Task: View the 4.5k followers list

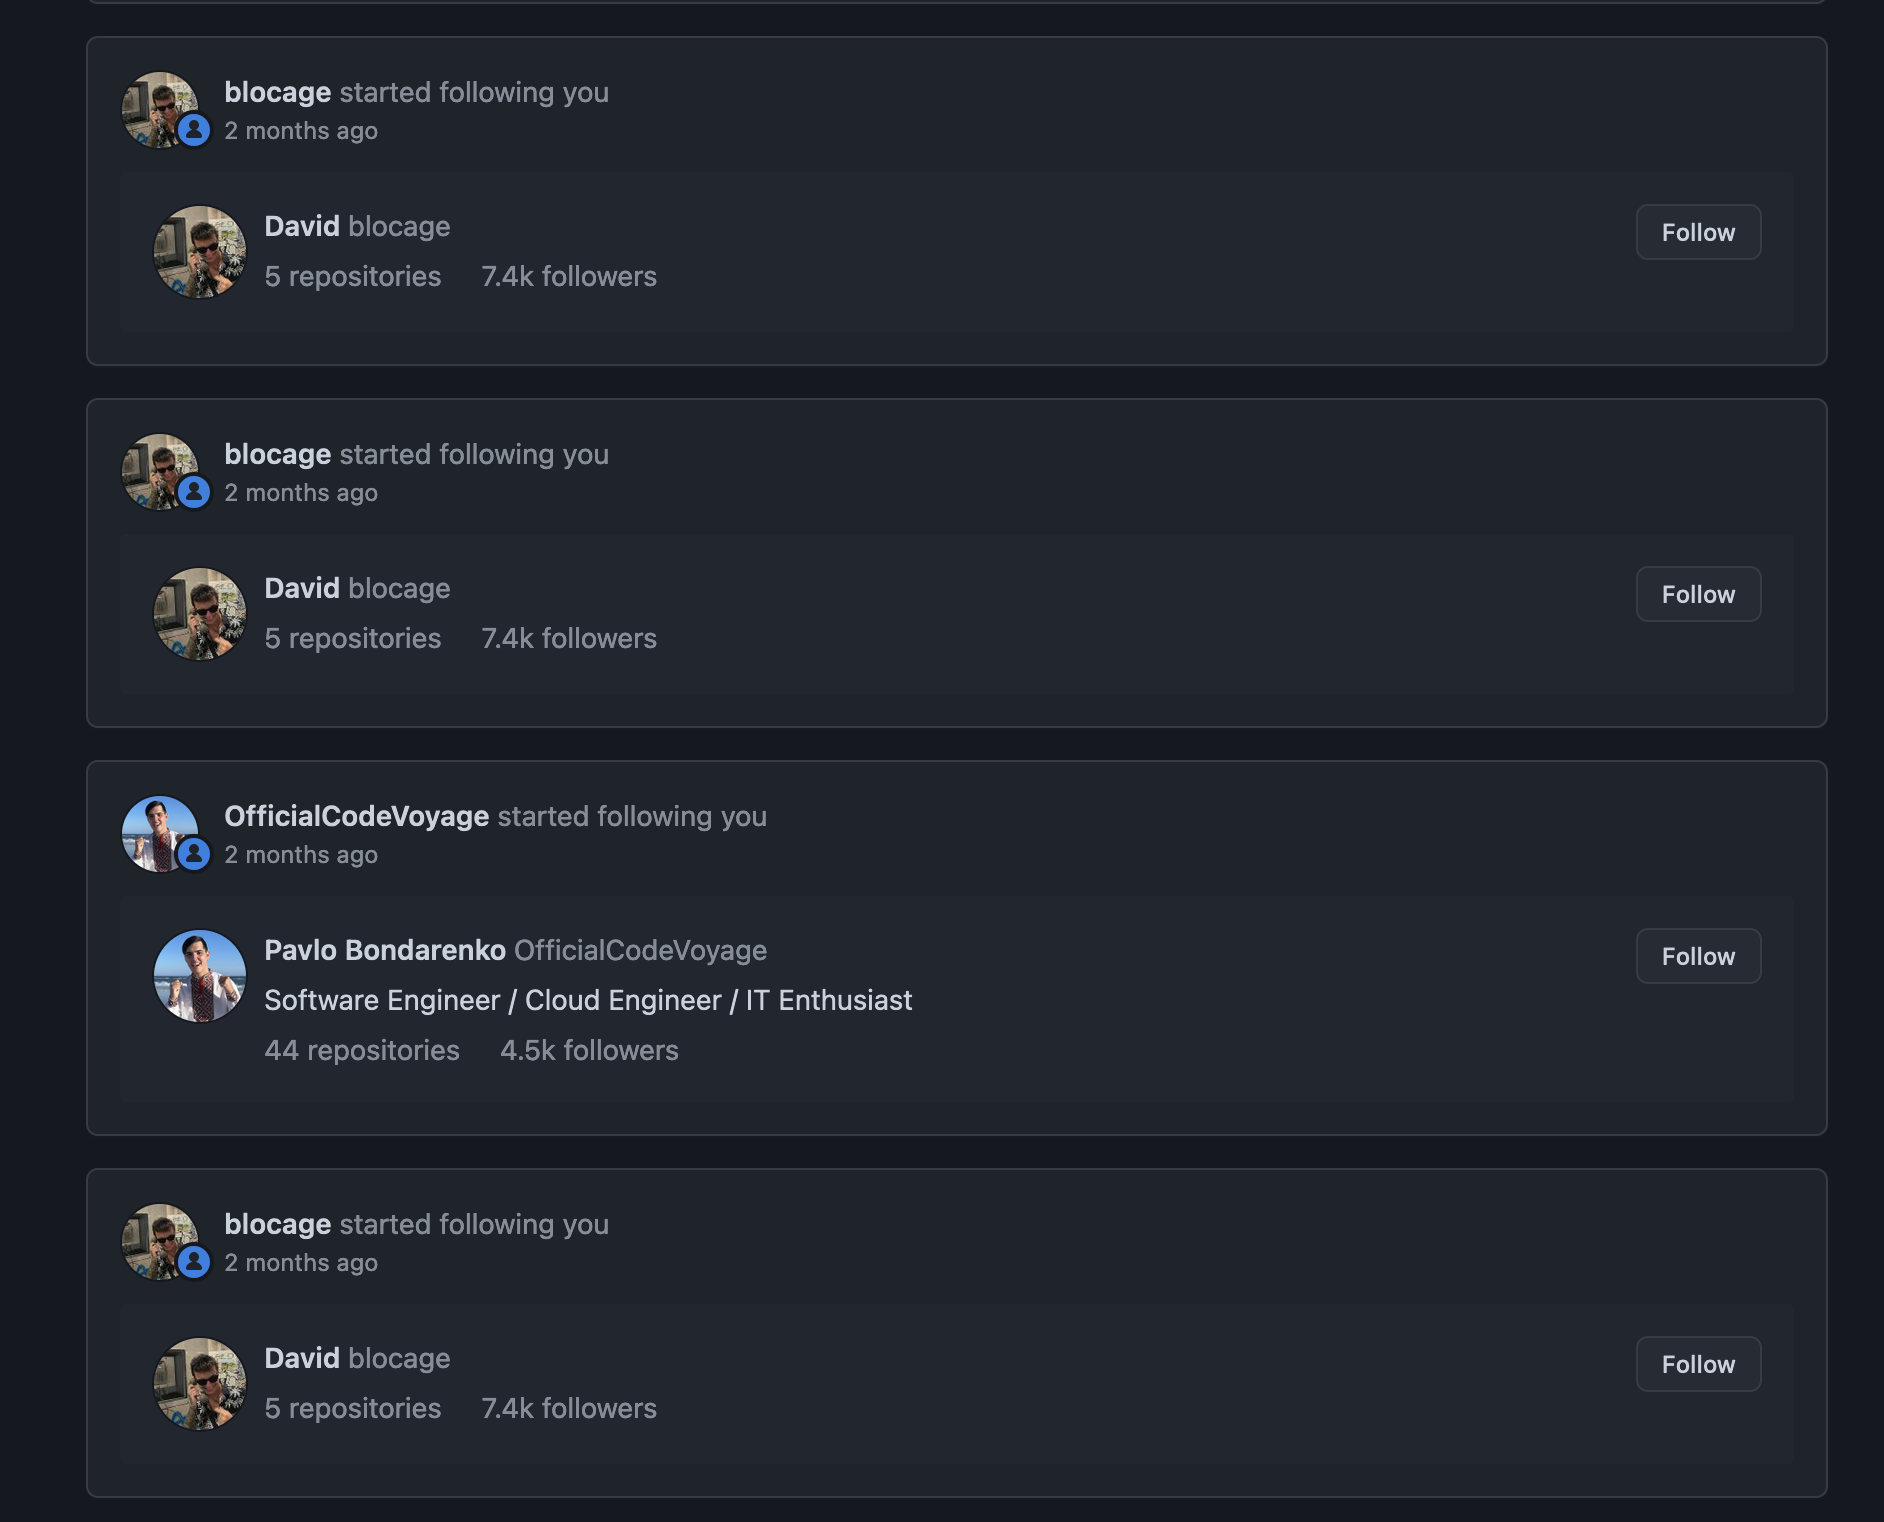Action: pos(589,1050)
